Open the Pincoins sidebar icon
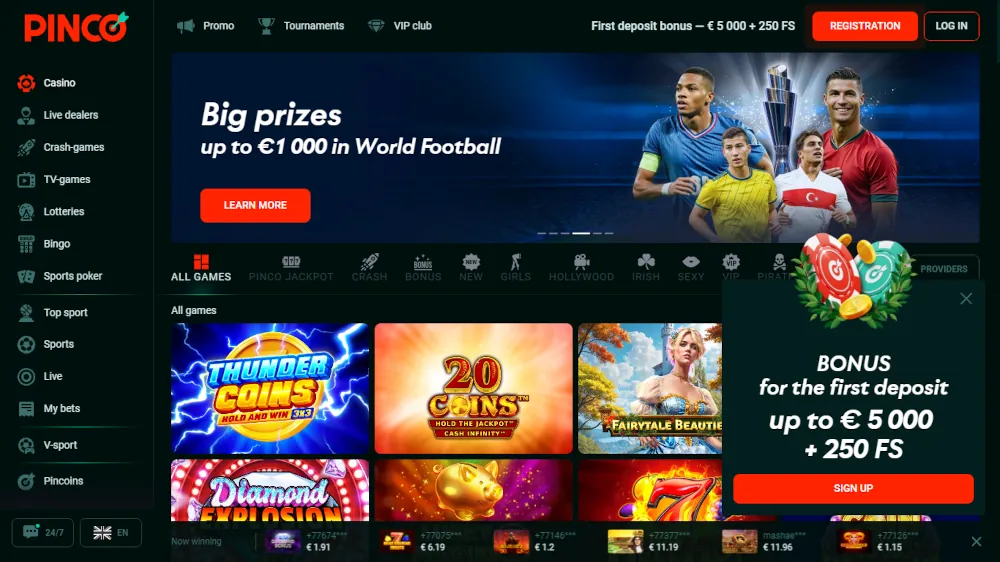 tap(26, 481)
